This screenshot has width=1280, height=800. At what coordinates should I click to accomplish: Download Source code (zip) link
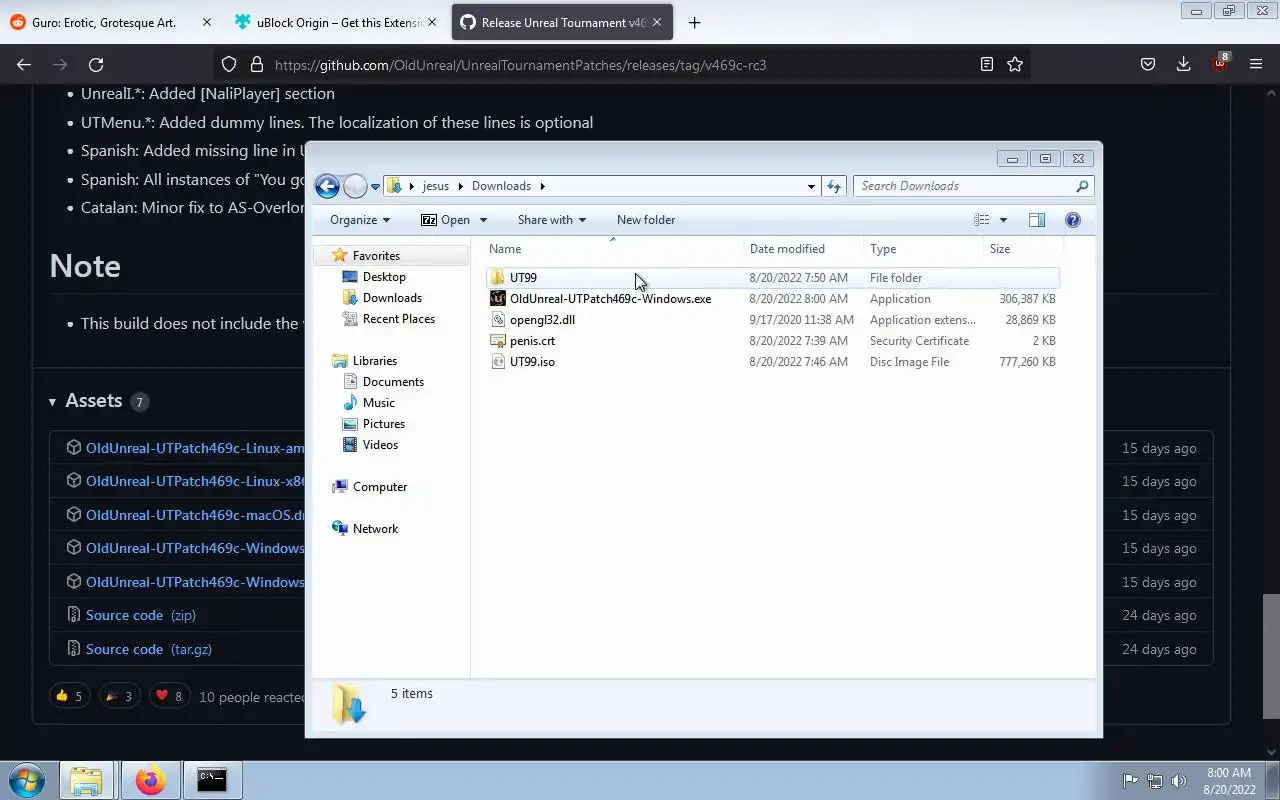tap(141, 616)
